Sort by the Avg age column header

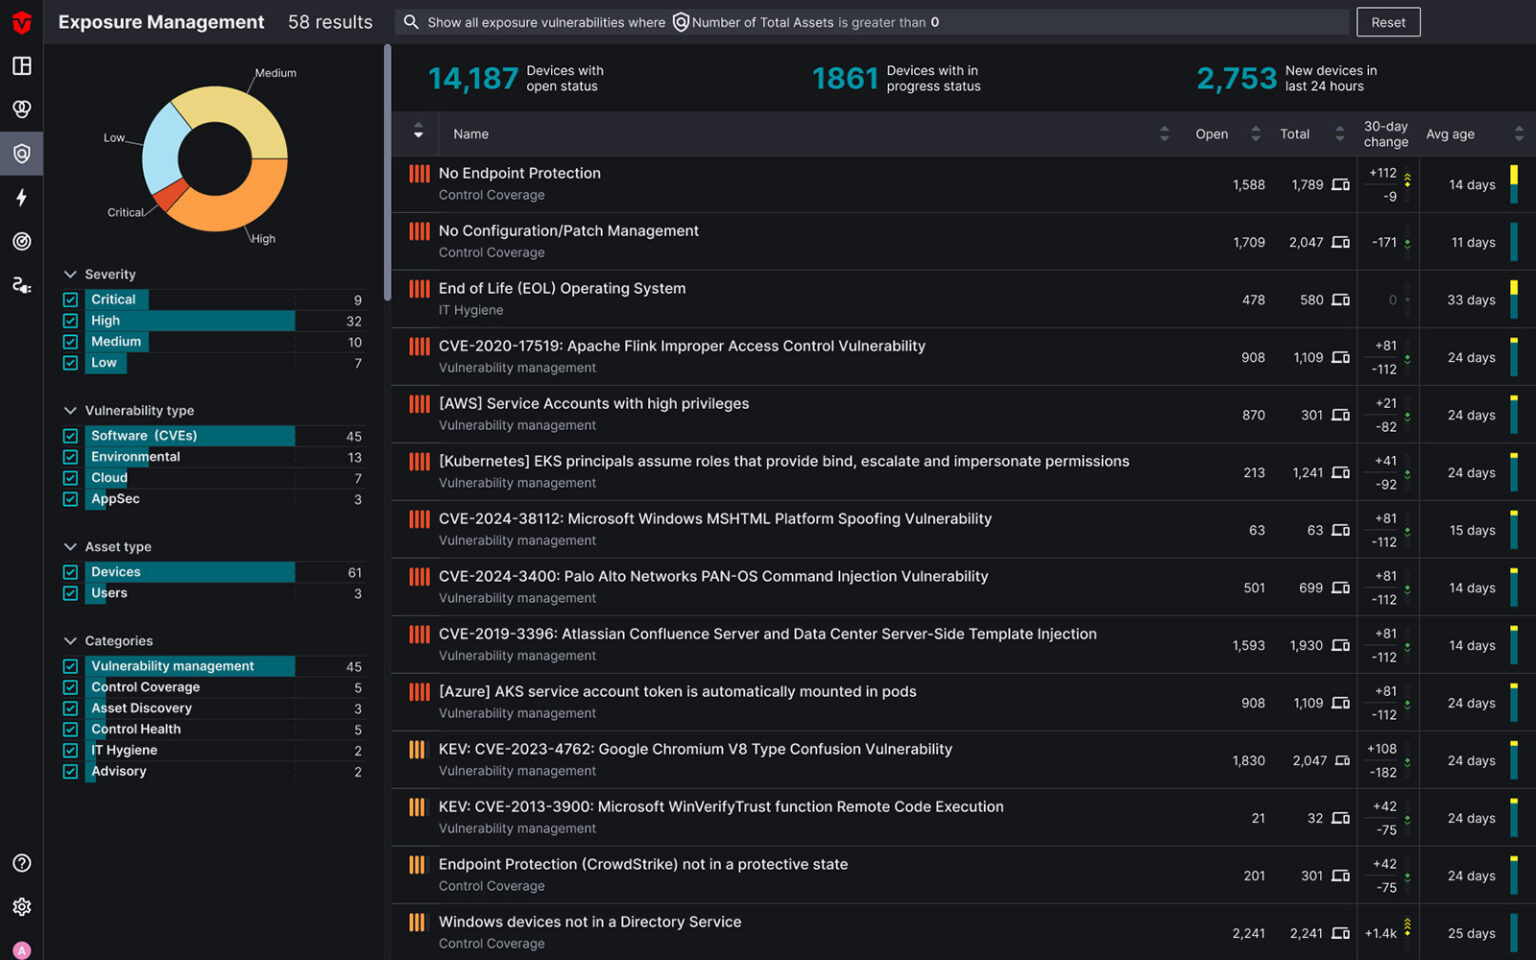pyautogui.click(x=1450, y=134)
